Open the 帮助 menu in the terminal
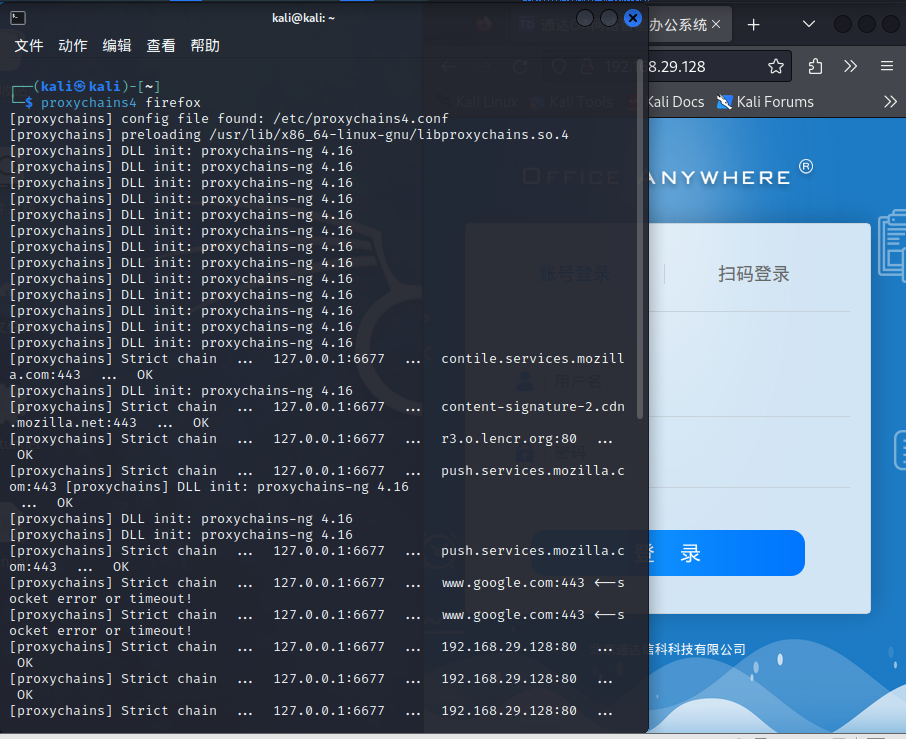 [x=205, y=45]
